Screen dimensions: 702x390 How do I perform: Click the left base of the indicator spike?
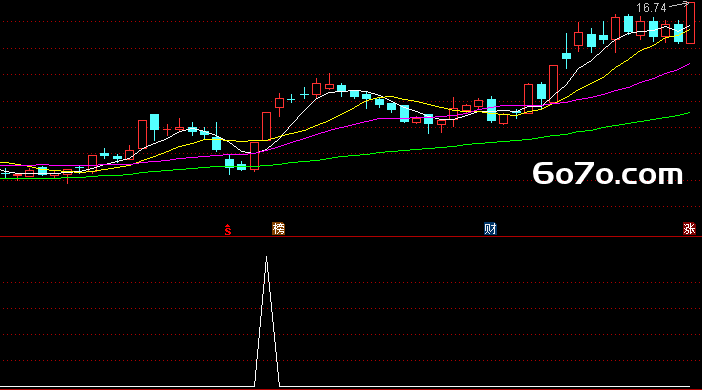pos(255,385)
